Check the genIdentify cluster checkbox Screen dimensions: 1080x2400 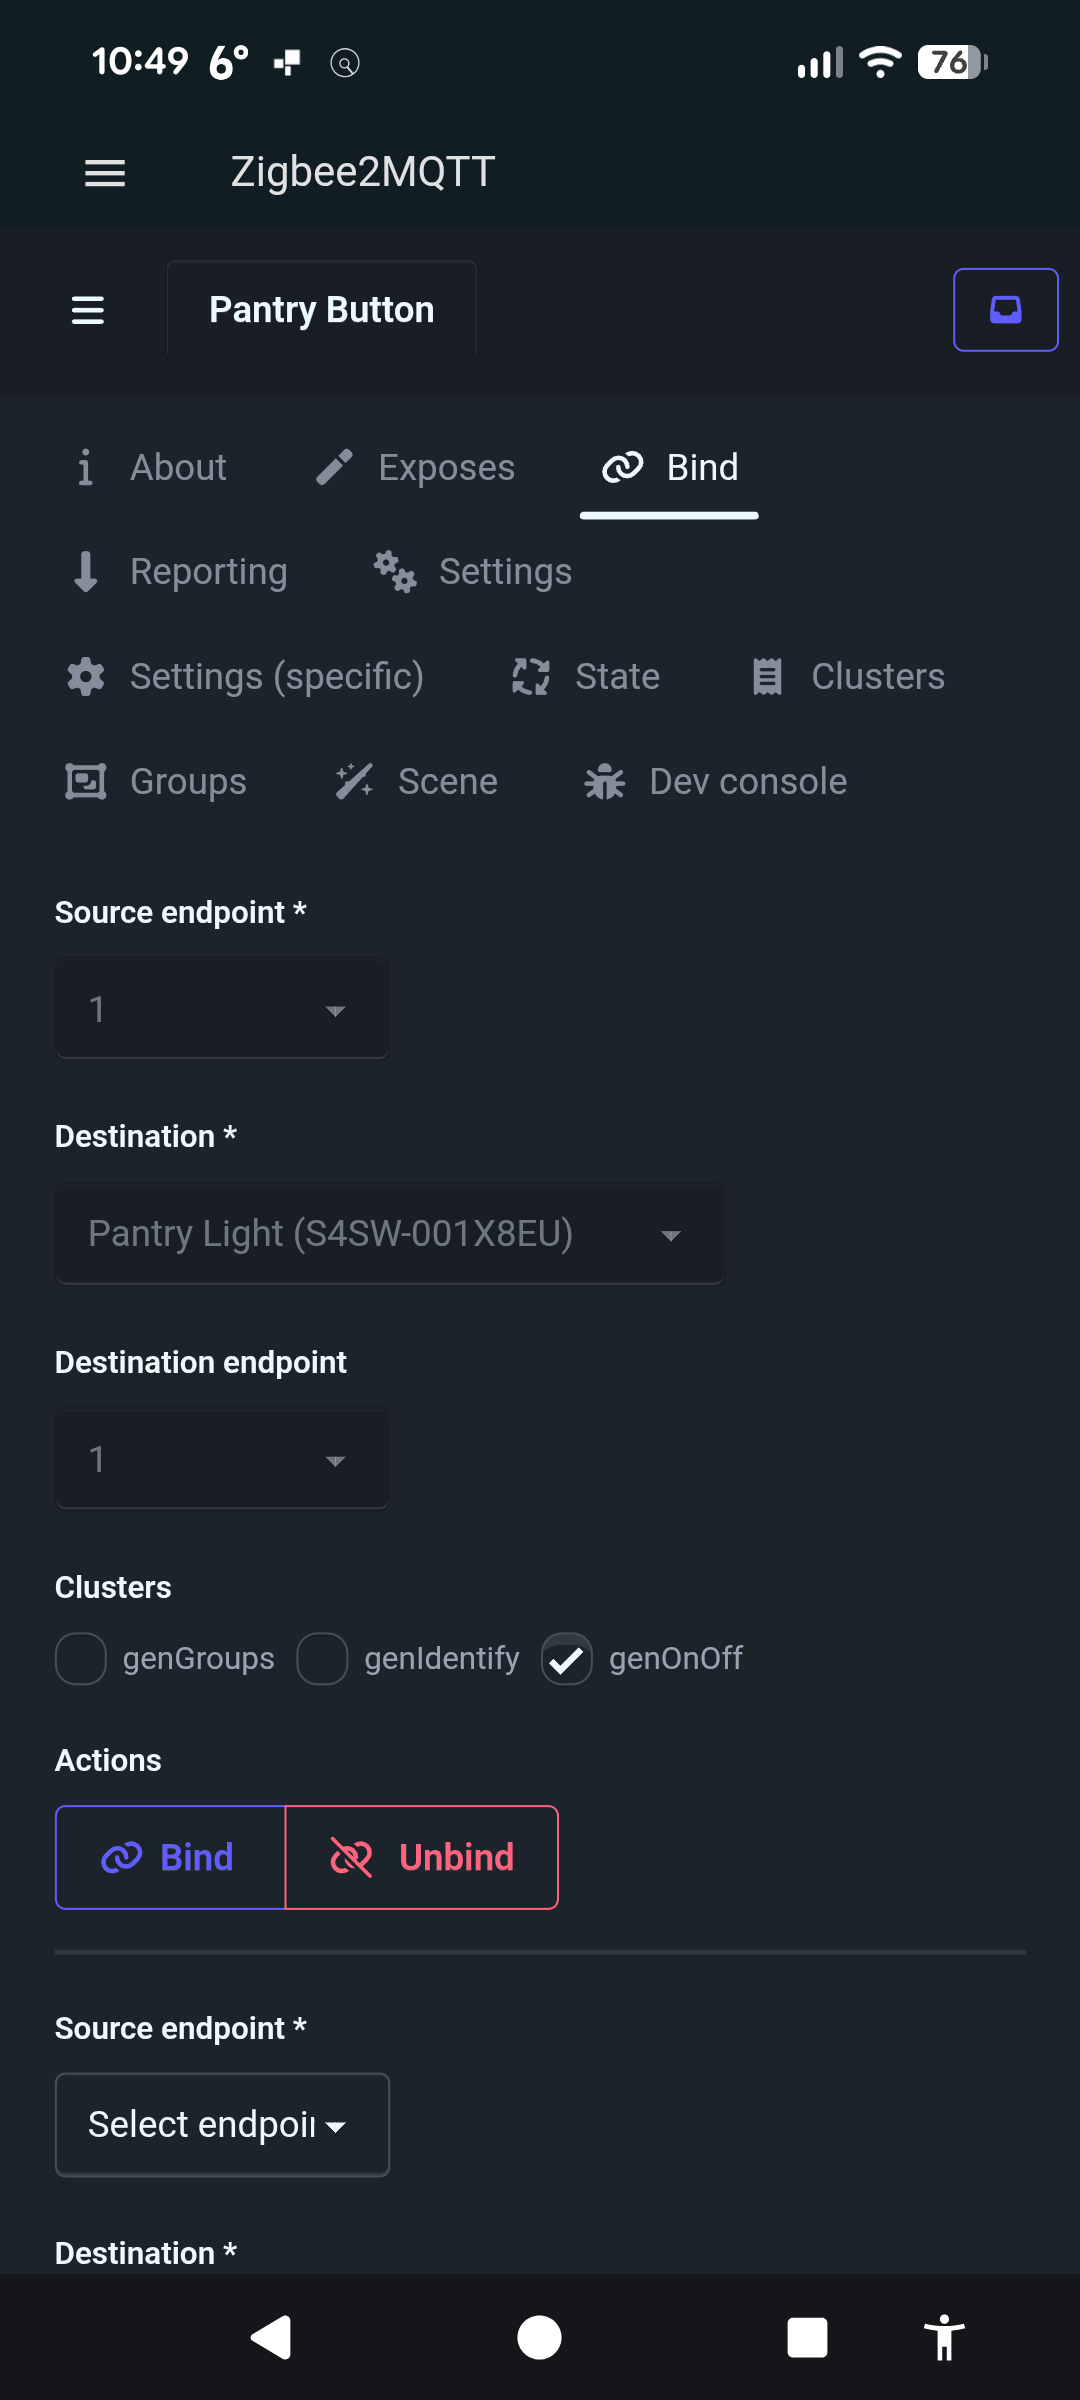click(322, 1658)
